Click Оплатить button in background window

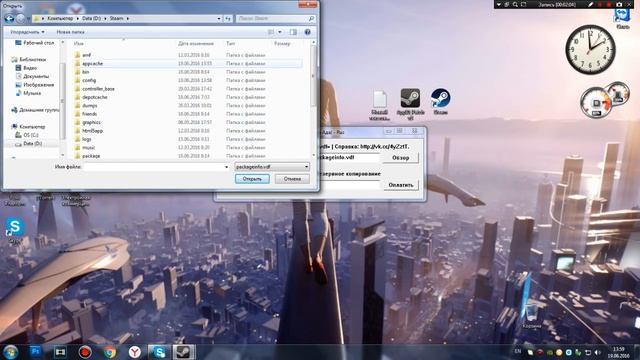click(400, 185)
